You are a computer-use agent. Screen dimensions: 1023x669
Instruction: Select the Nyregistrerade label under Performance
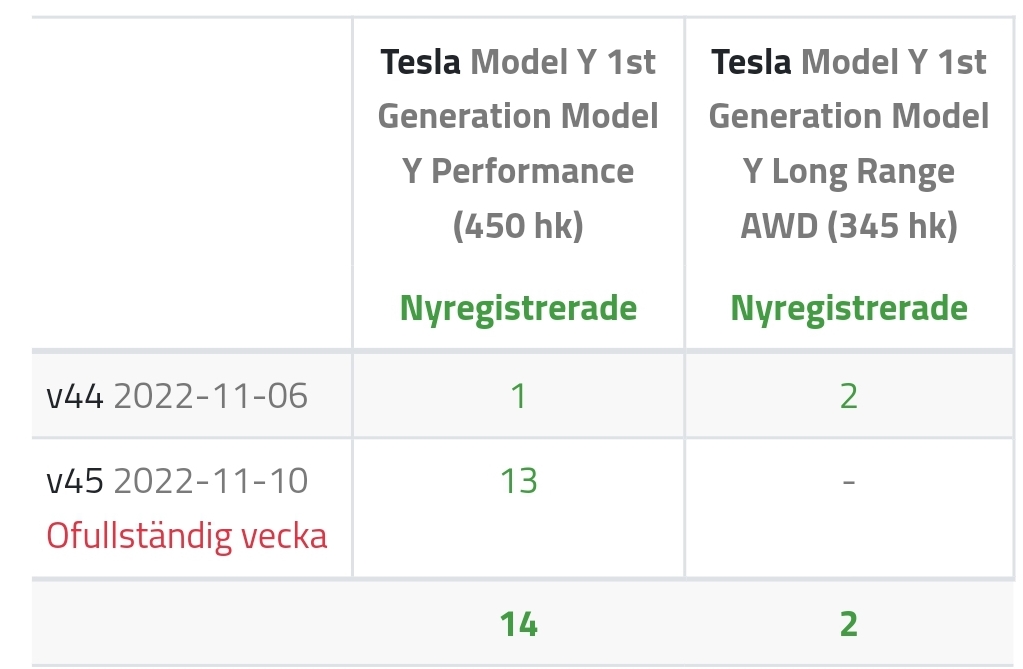(518, 308)
